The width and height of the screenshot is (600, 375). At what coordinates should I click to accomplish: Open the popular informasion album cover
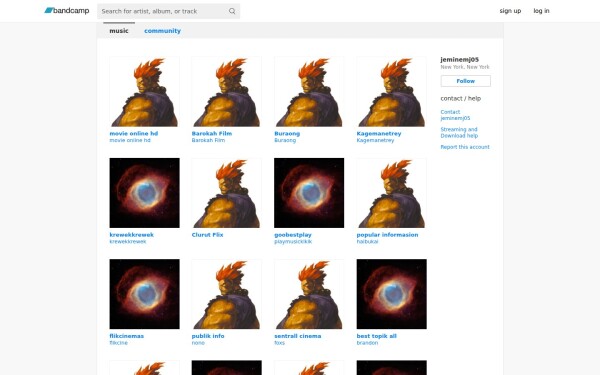click(x=391, y=193)
